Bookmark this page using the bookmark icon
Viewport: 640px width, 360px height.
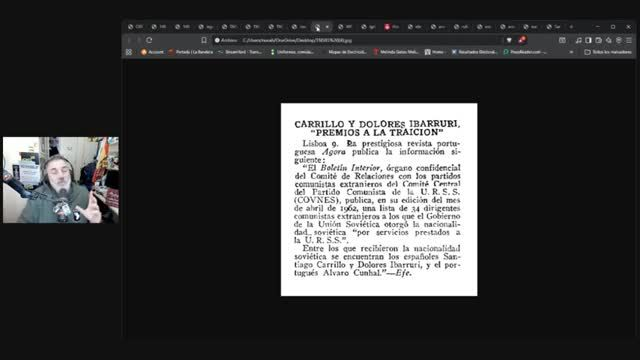tap(204, 40)
